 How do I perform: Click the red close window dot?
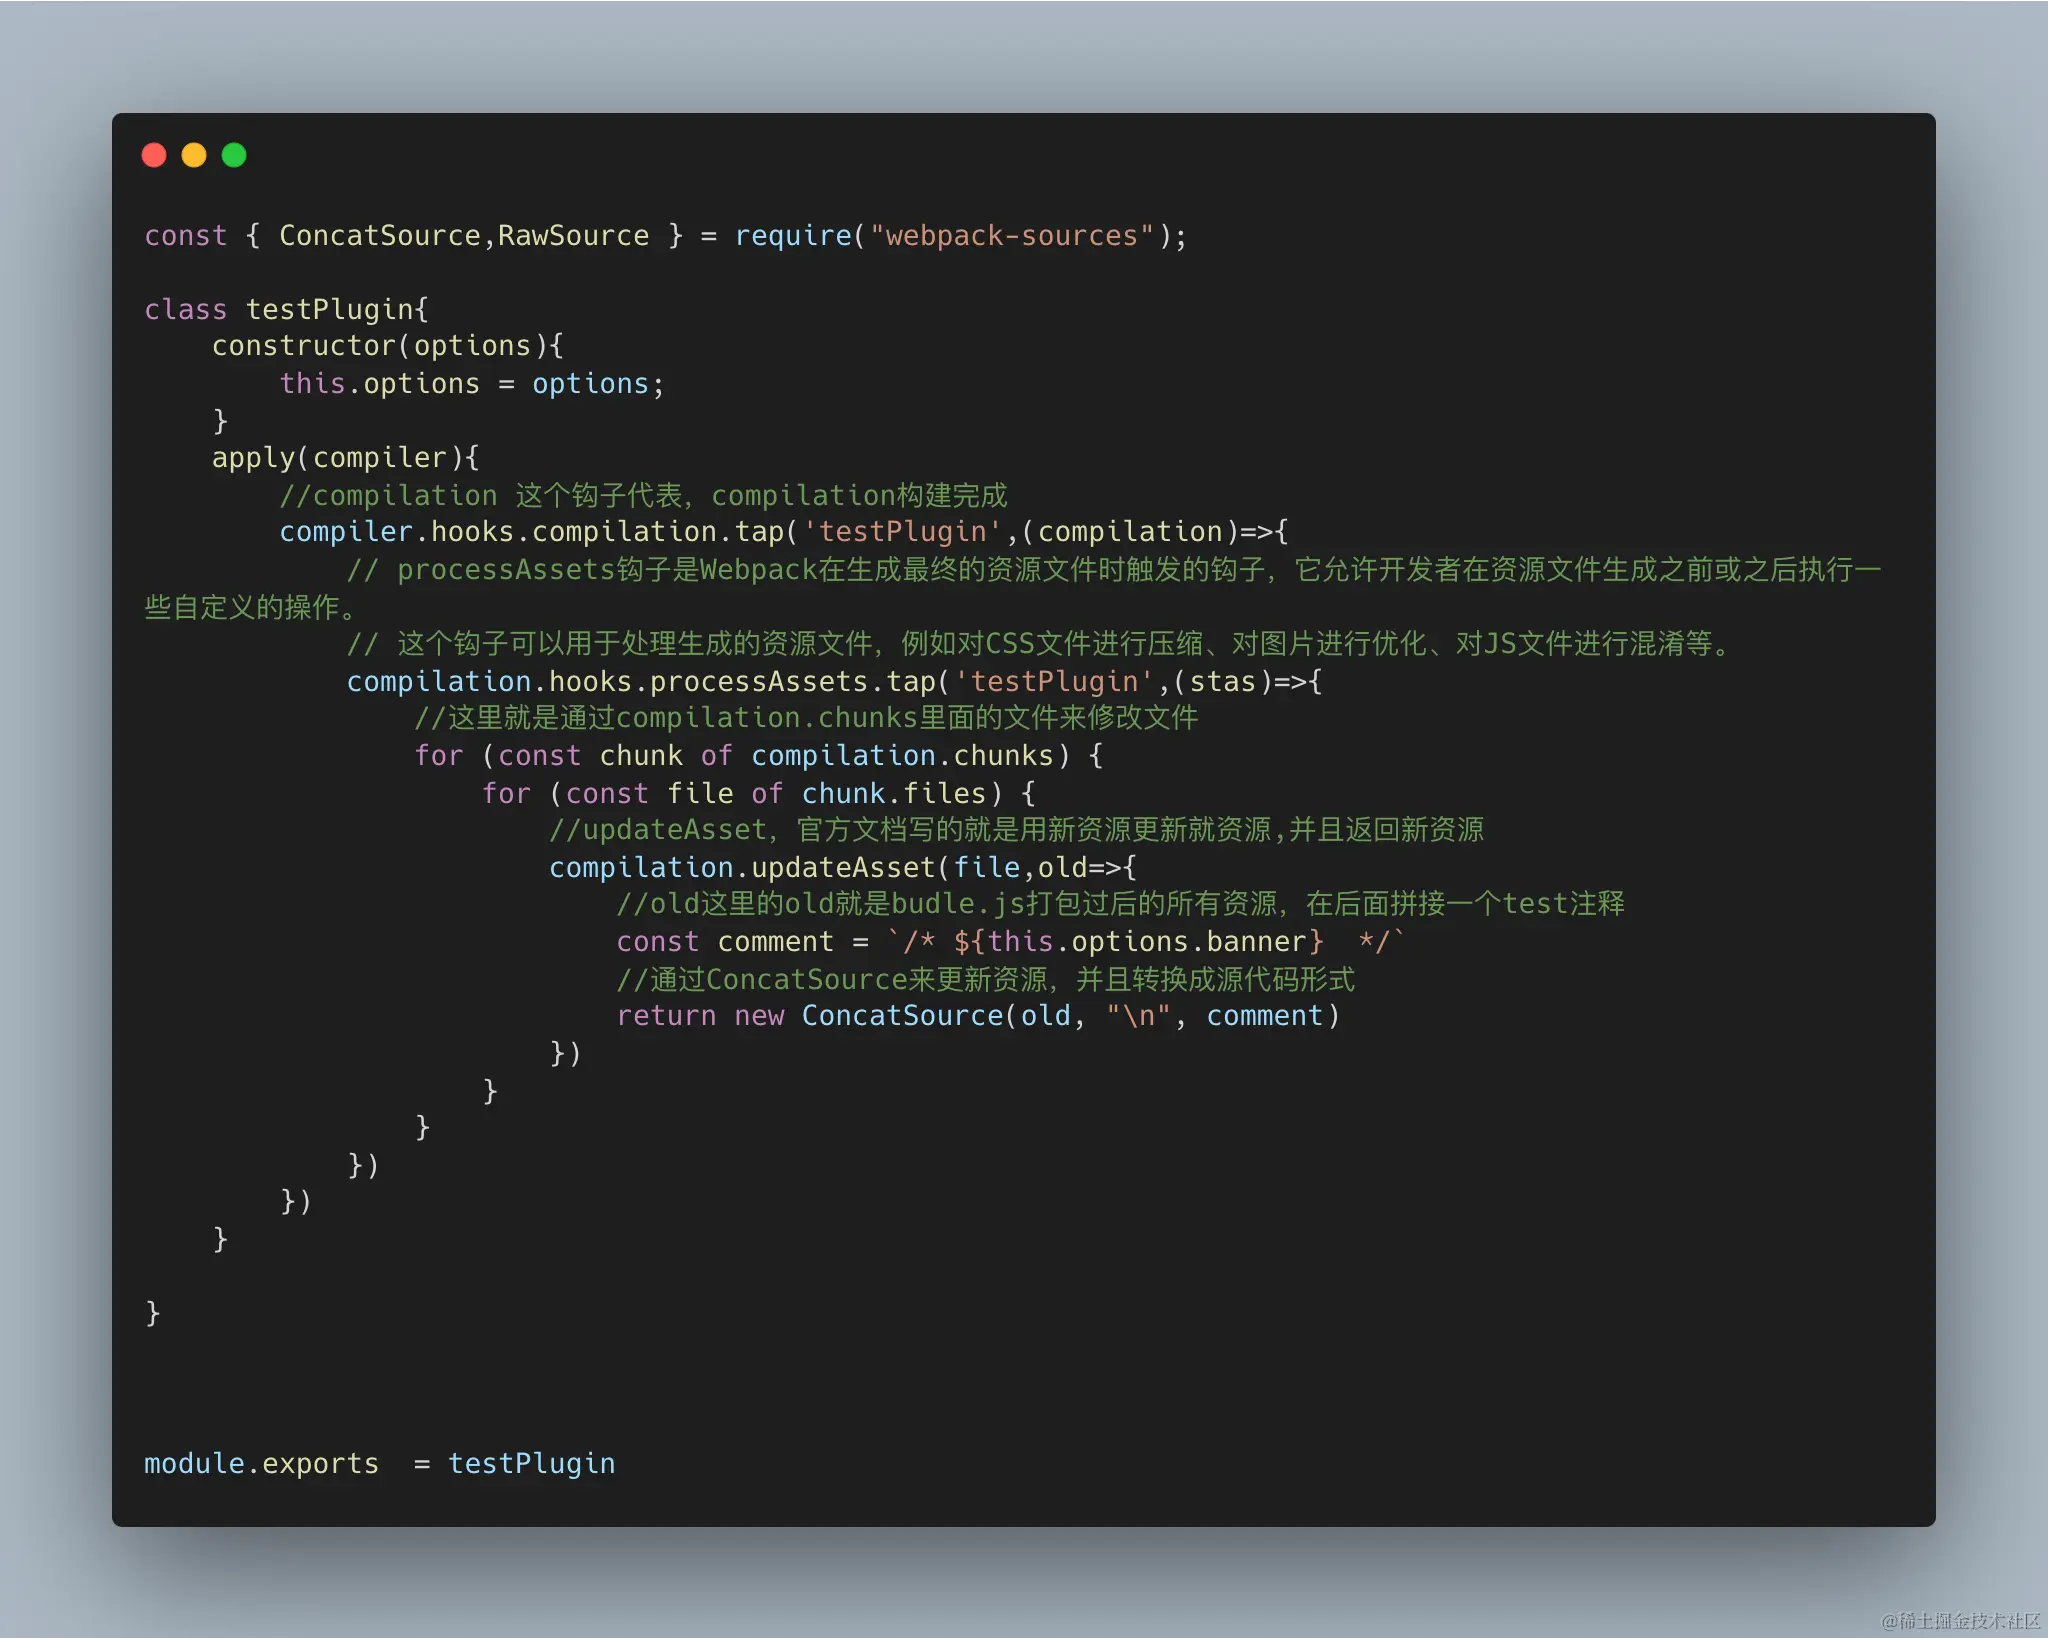(x=154, y=155)
